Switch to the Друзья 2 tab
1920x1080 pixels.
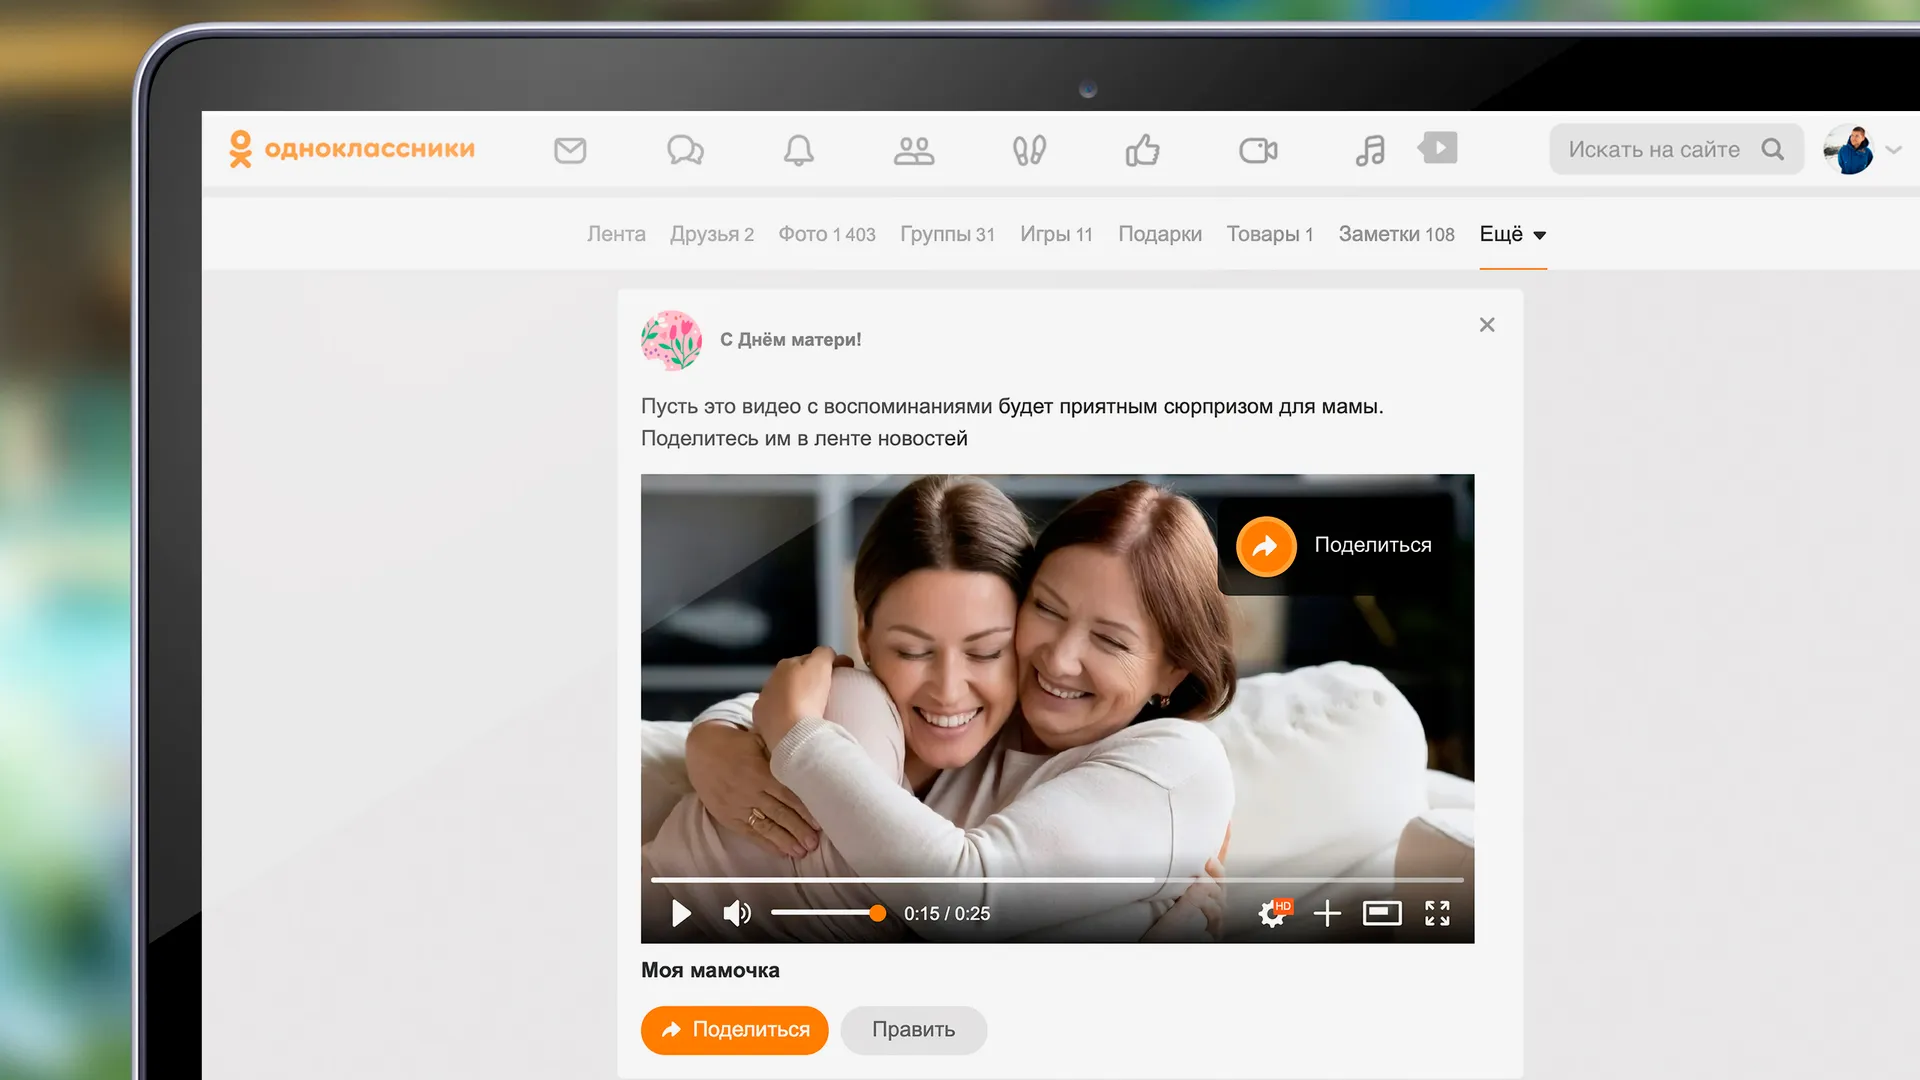pyautogui.click(x=712, y=234)
